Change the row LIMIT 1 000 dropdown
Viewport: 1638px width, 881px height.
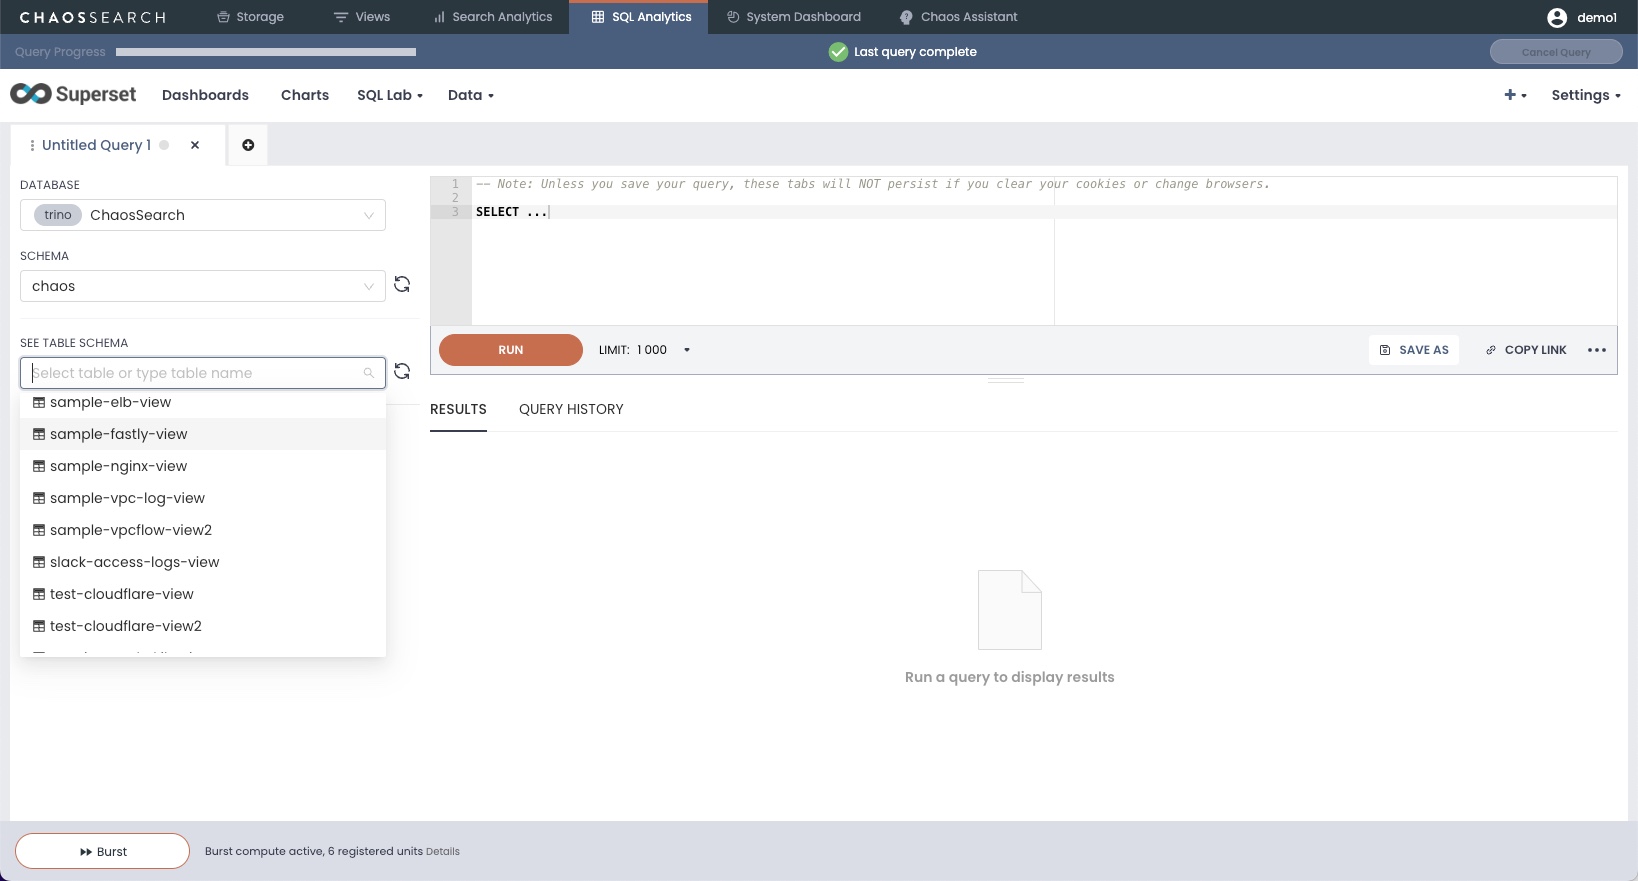pyautogui.click(x=645, y=350)
